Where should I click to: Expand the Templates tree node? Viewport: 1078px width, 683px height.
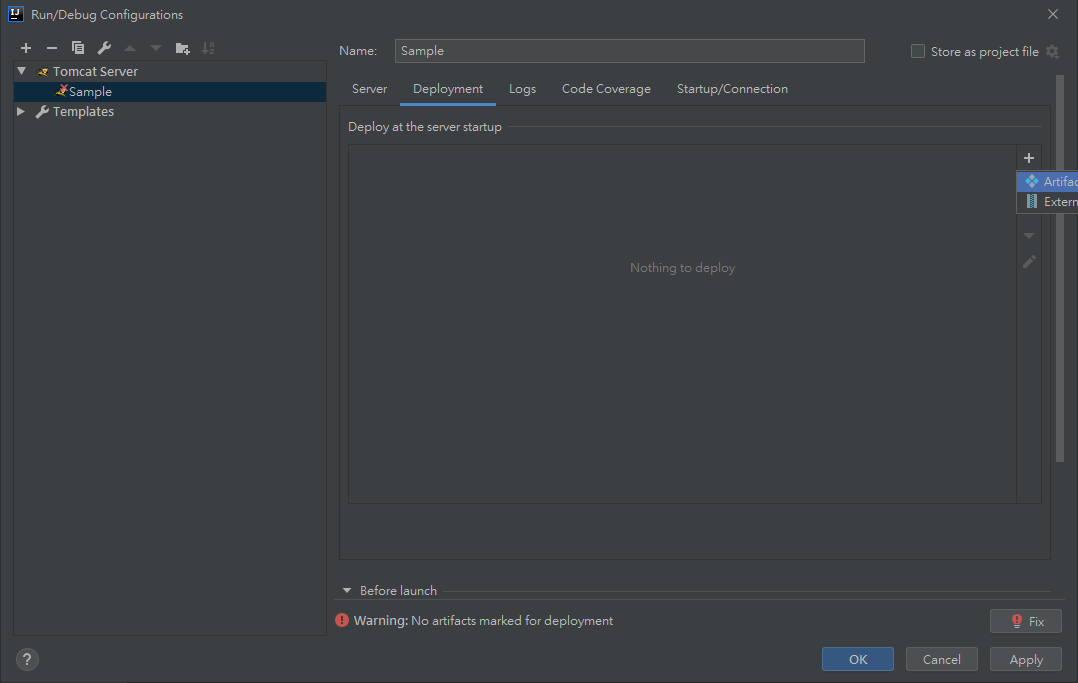[21, 111]
